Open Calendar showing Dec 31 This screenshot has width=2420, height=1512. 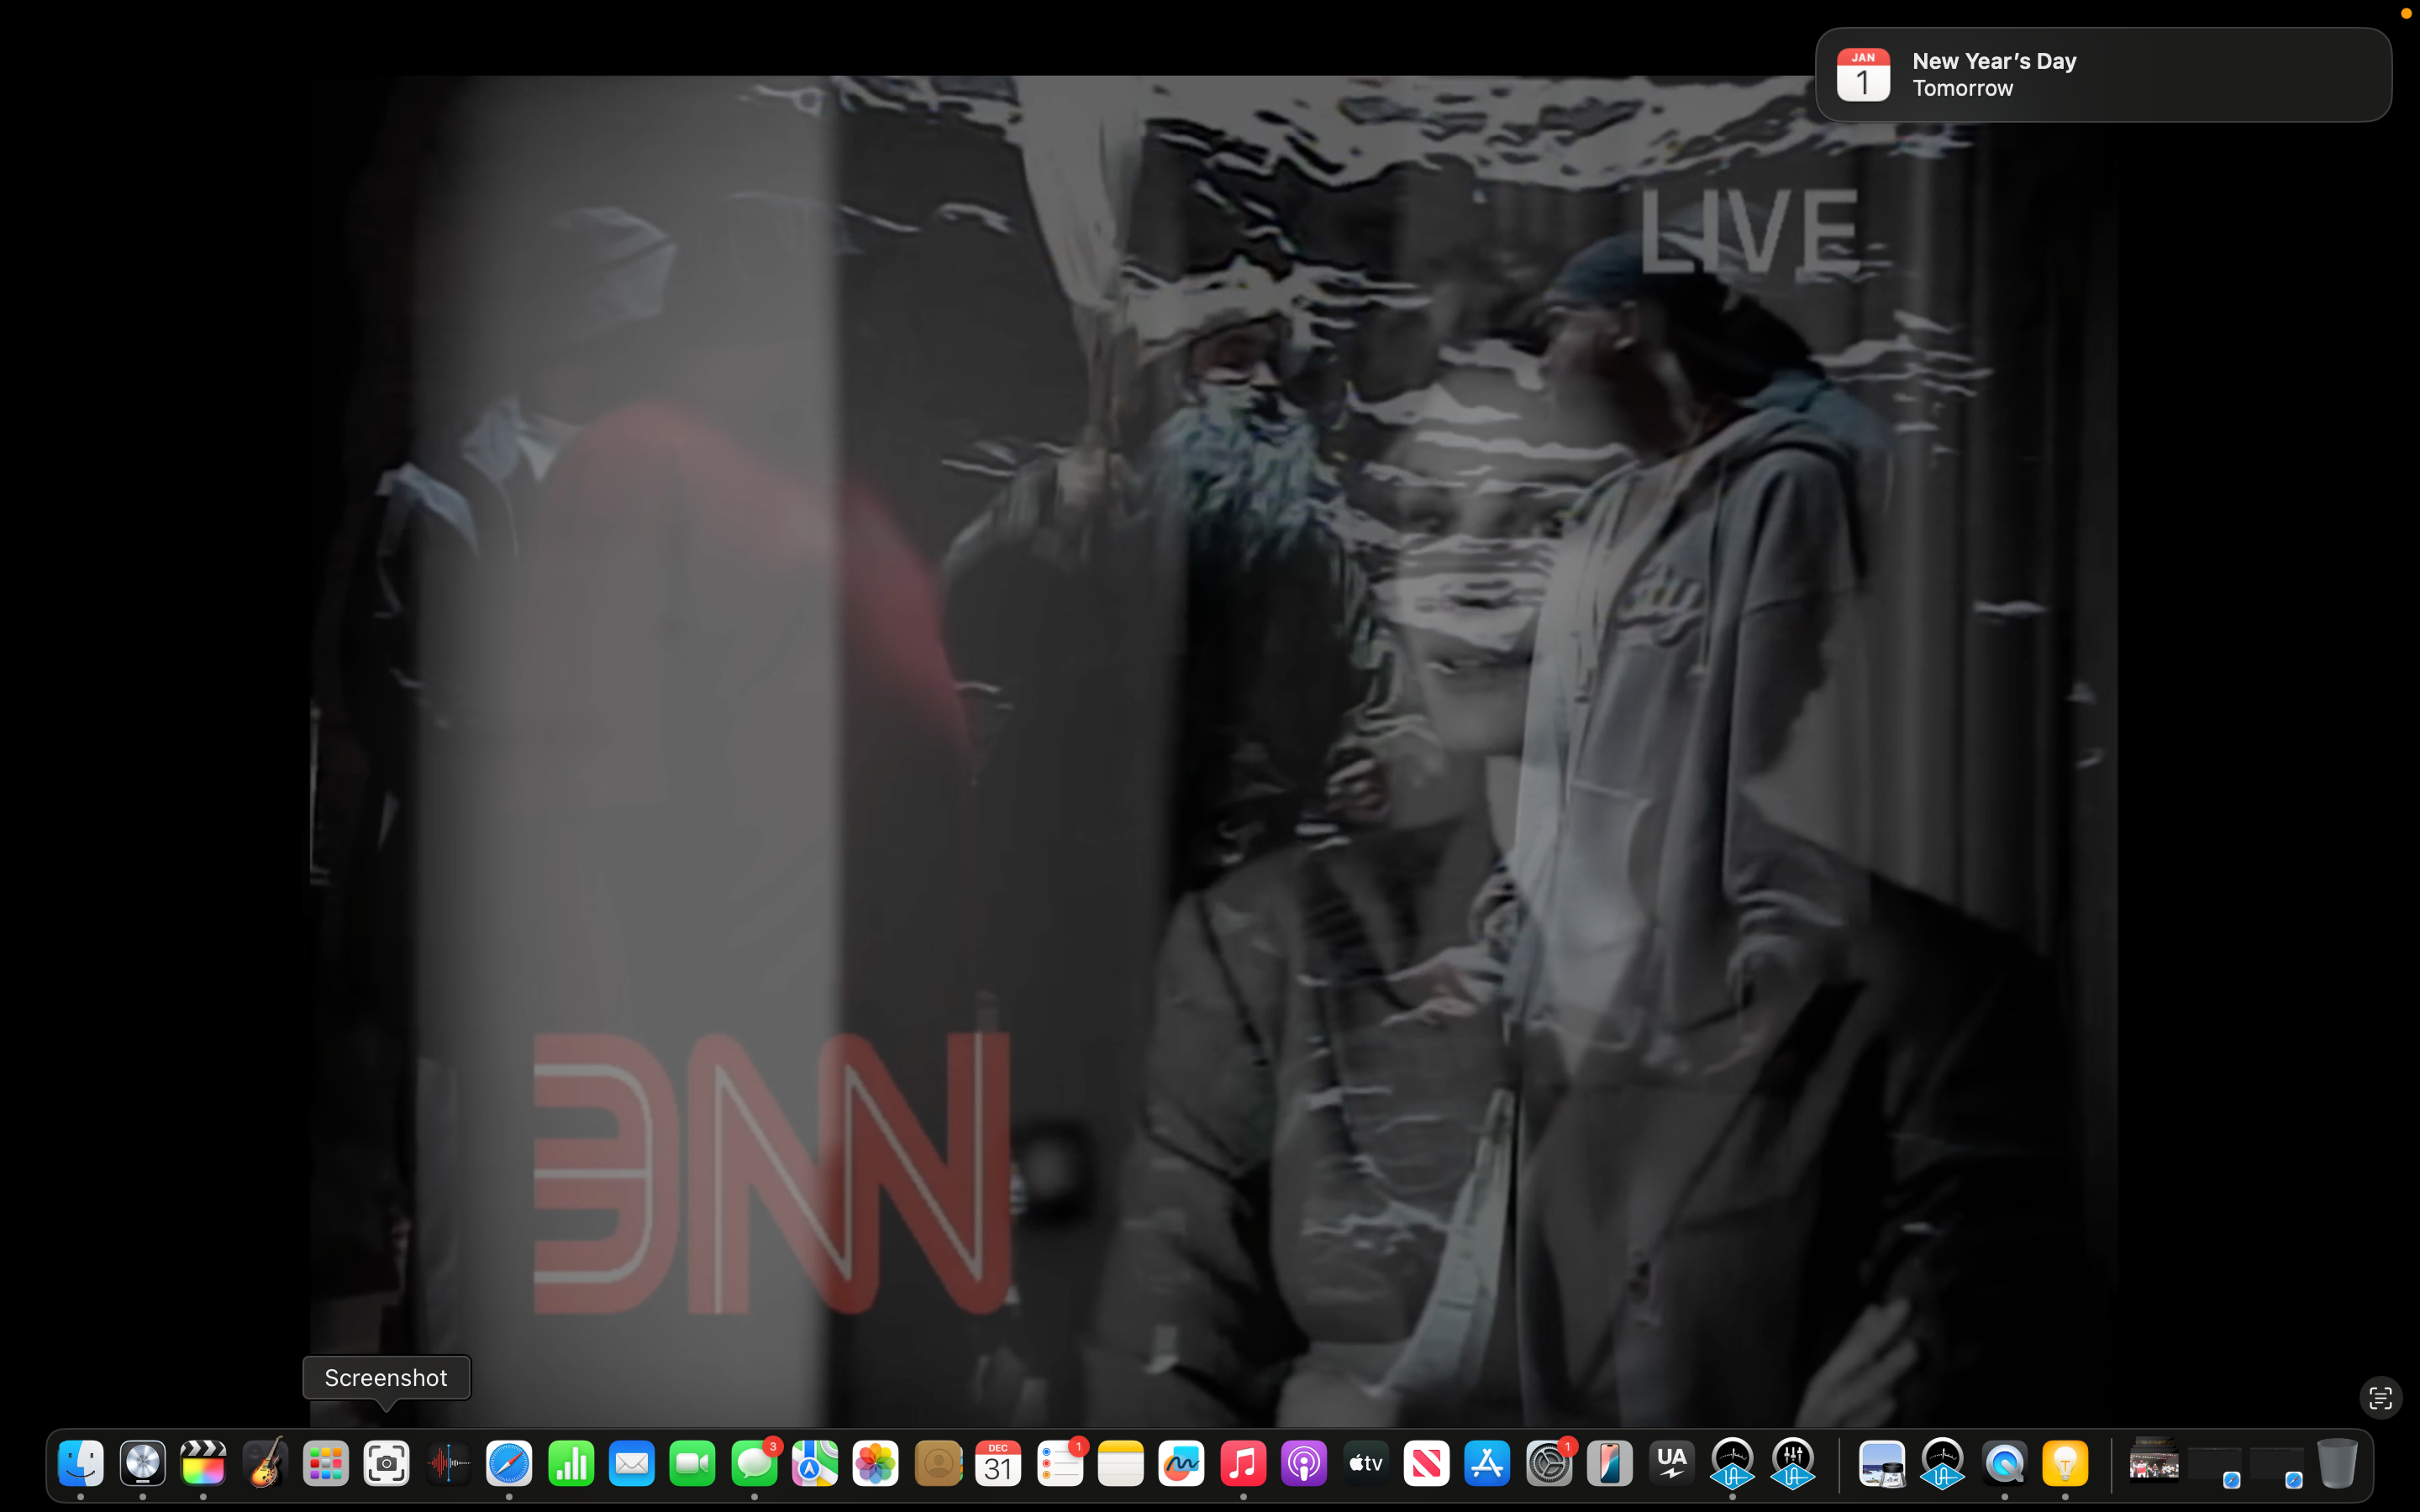998,1464
